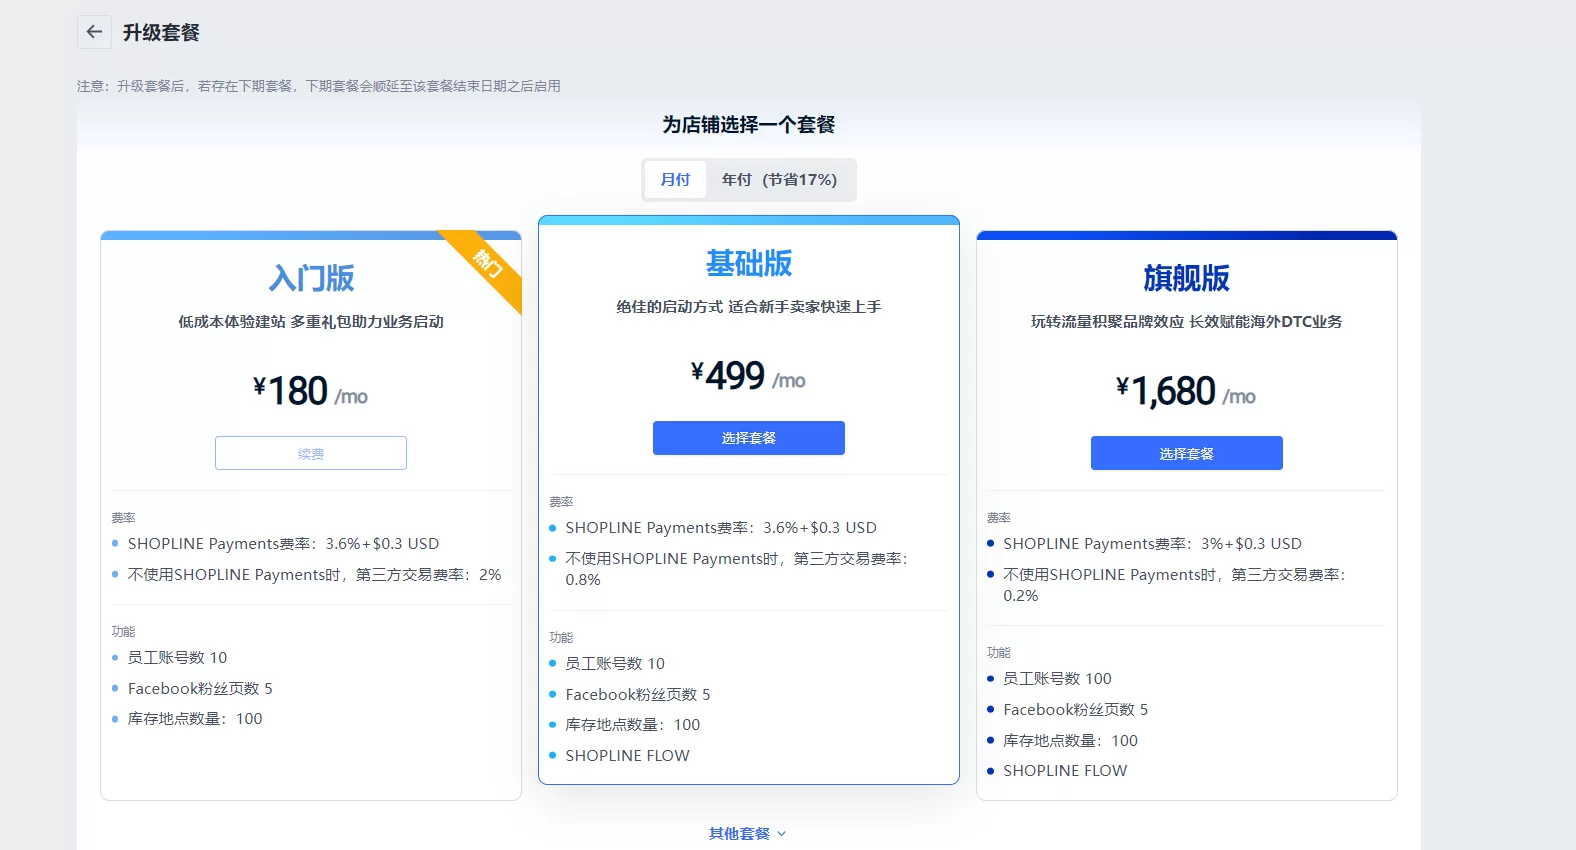Select 年付 (节省17%) billing option
The image size is (1576, 850).
779,180
